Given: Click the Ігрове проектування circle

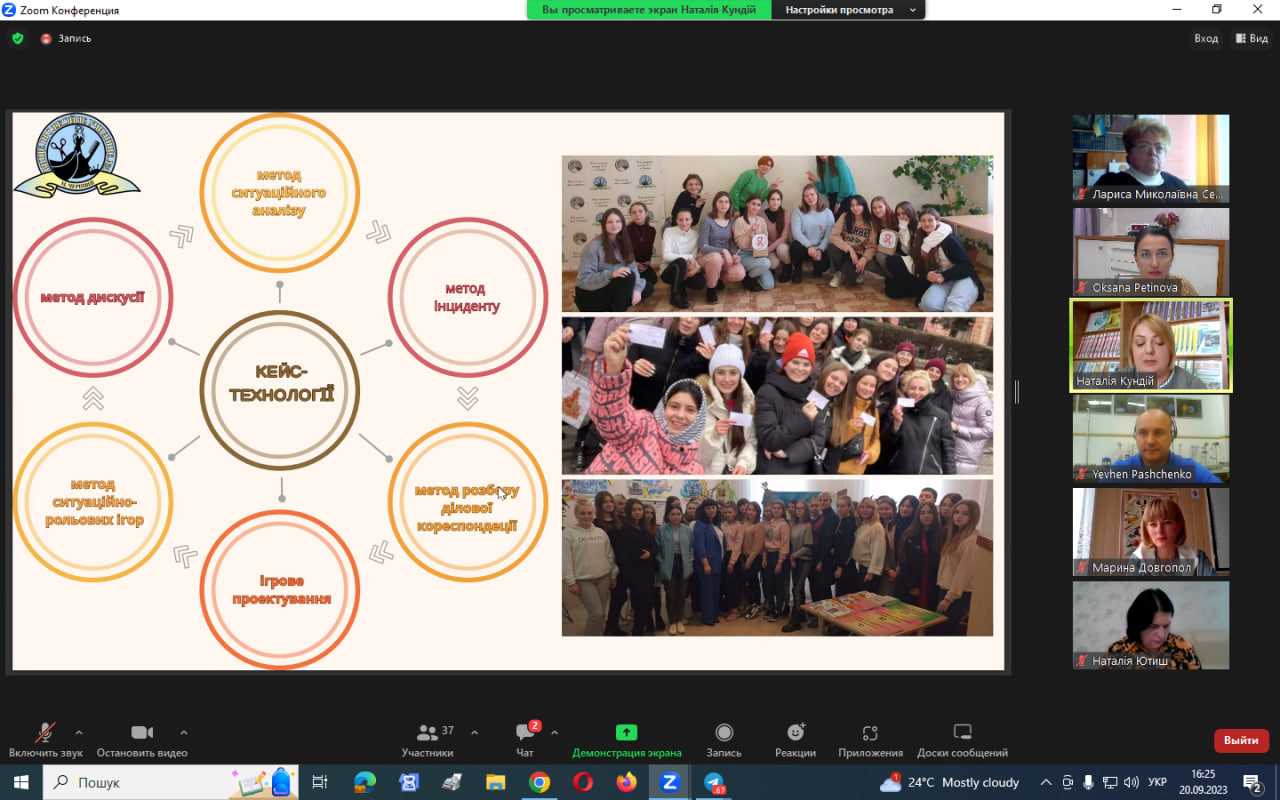Looking at the screenshot, I should click(x=280, y=589).
